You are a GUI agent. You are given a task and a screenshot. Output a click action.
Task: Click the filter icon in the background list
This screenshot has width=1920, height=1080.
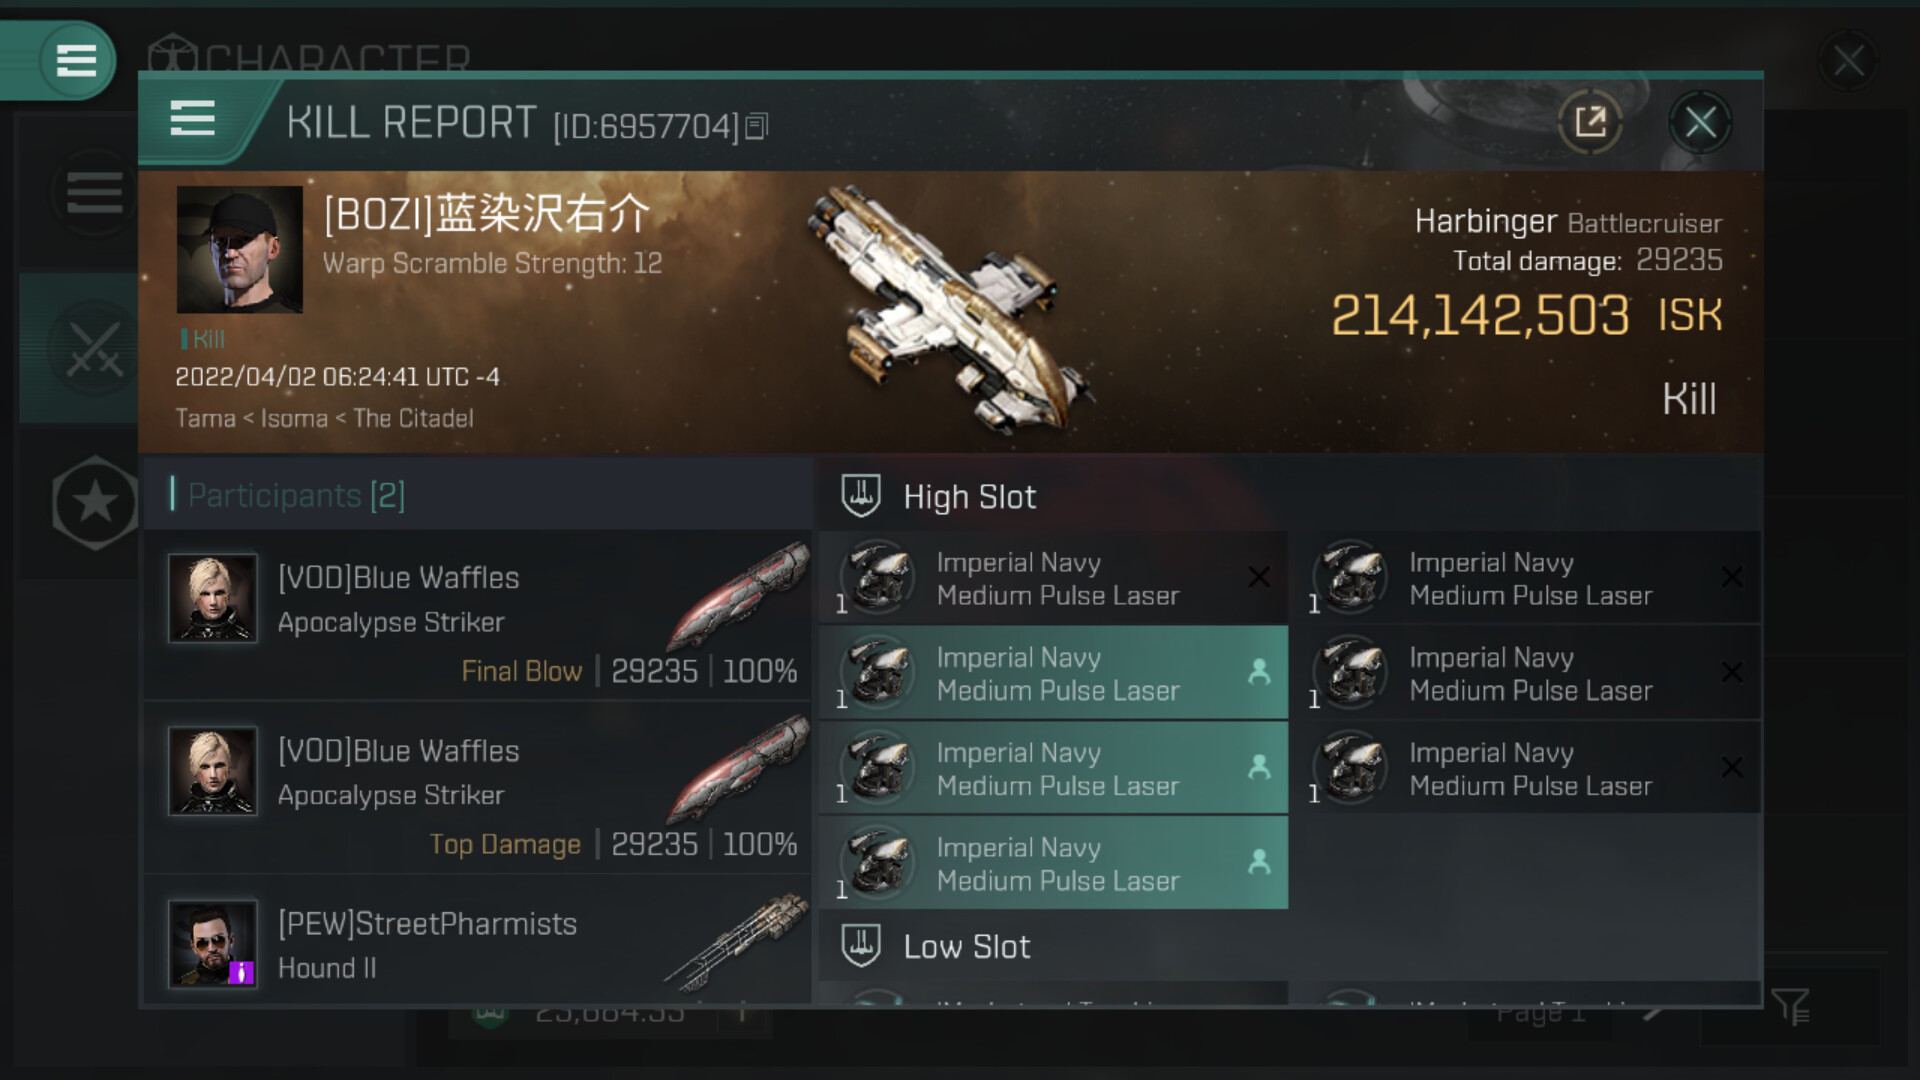[x=1790, y=1006]
